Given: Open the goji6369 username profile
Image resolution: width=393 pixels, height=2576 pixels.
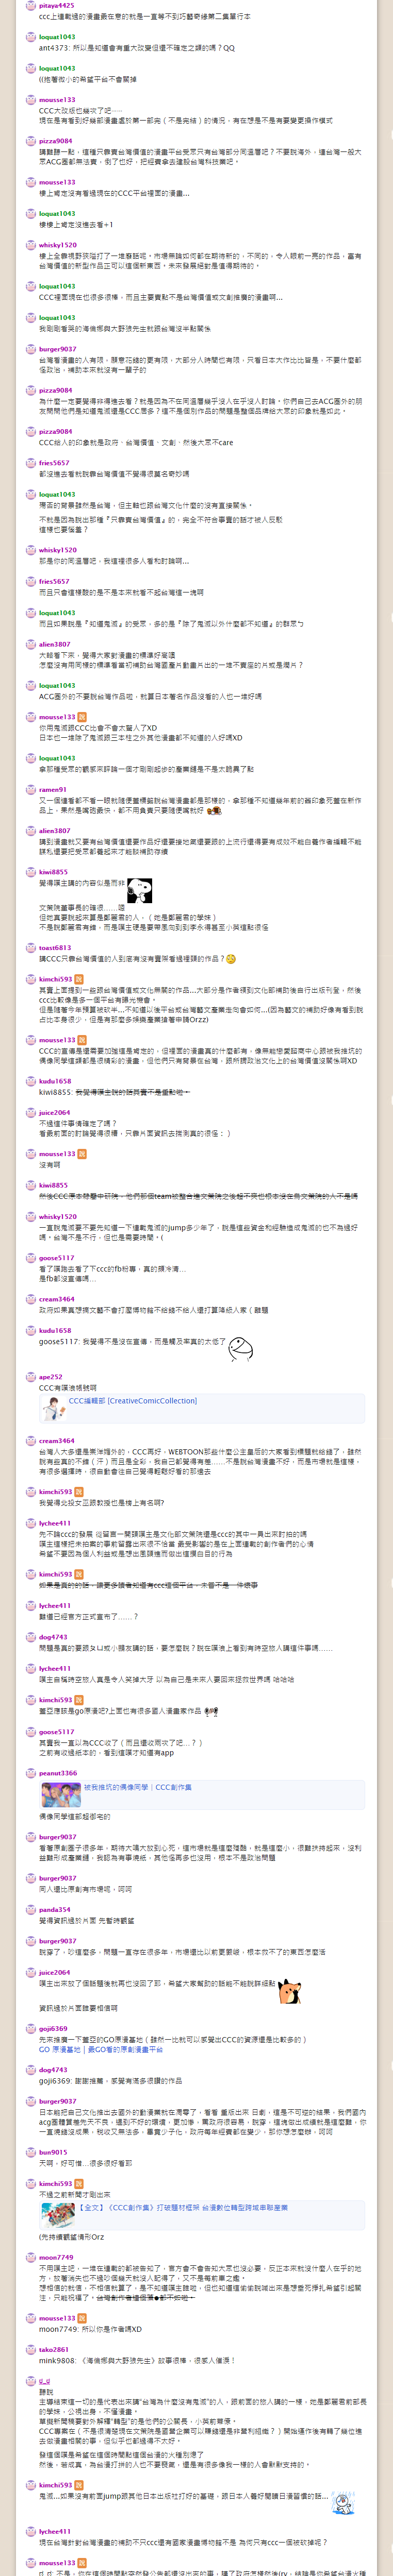Looking at the screenshot, I should (x=53, y=2029).
